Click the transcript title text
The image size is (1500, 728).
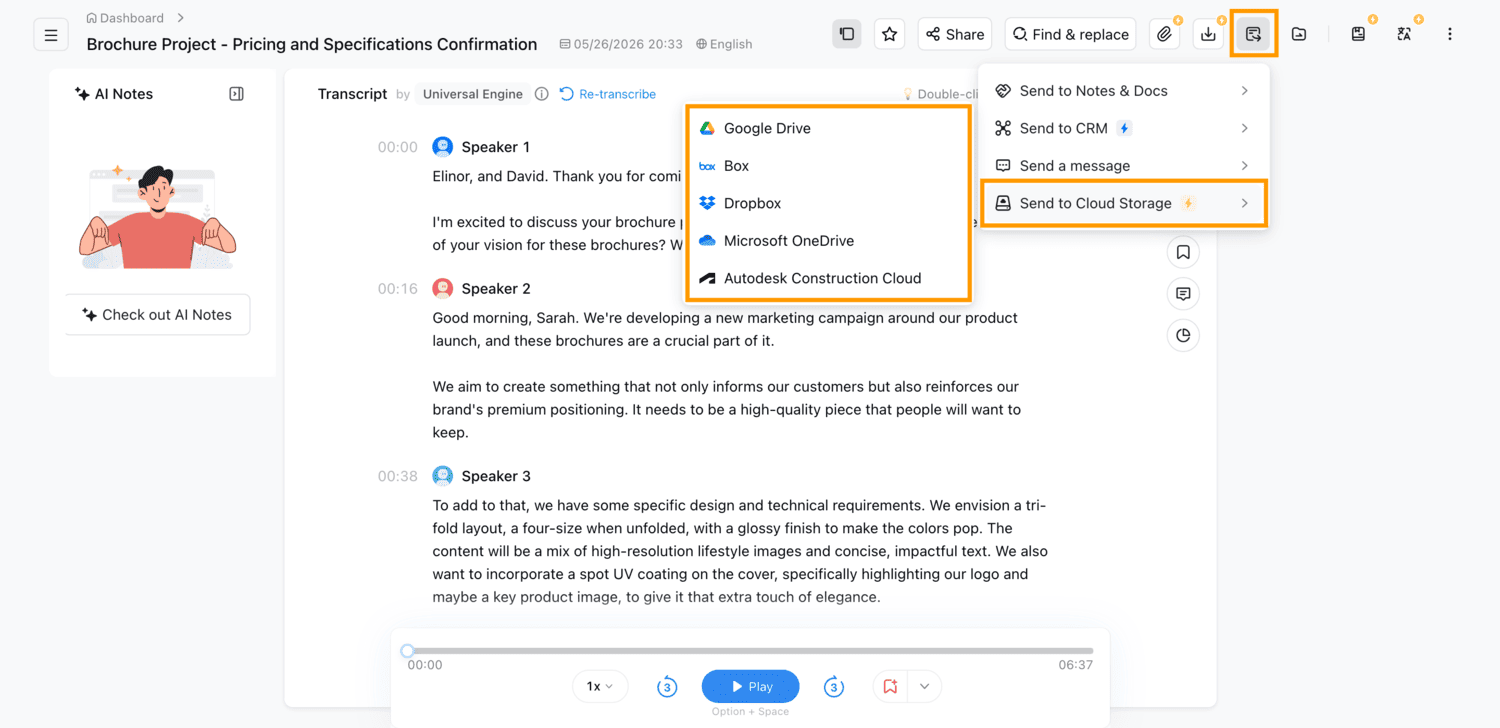(x=312, y=44)
